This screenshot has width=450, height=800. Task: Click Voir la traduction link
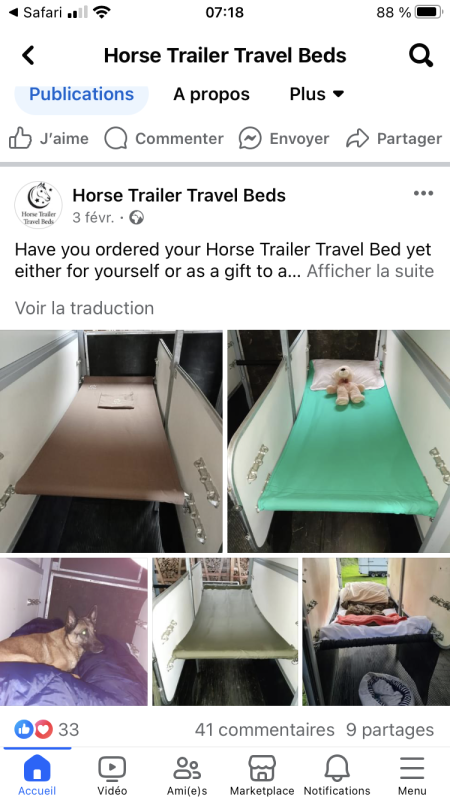84,308
